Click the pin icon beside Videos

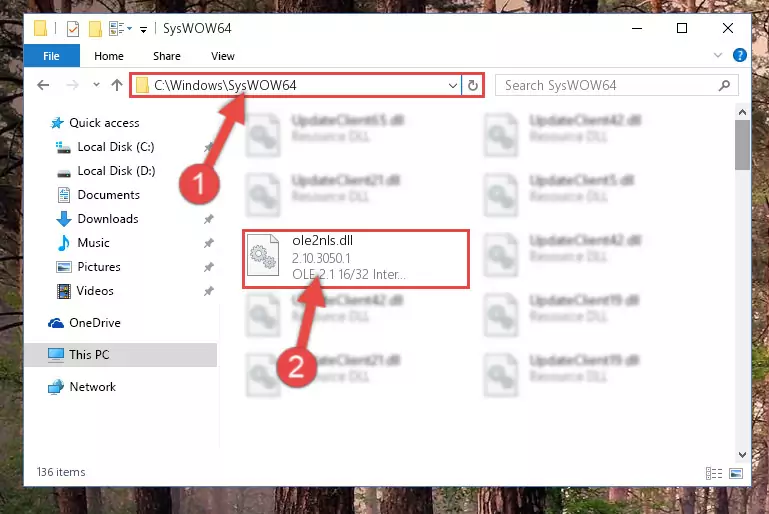(x=208, y=291)
